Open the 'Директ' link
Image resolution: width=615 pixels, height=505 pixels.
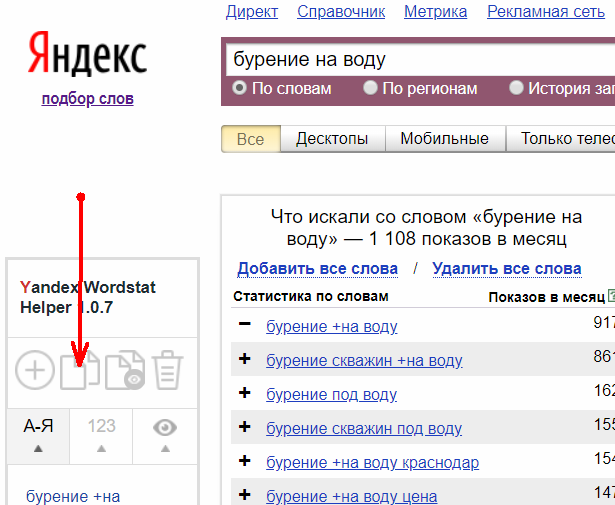coord(252,12)
